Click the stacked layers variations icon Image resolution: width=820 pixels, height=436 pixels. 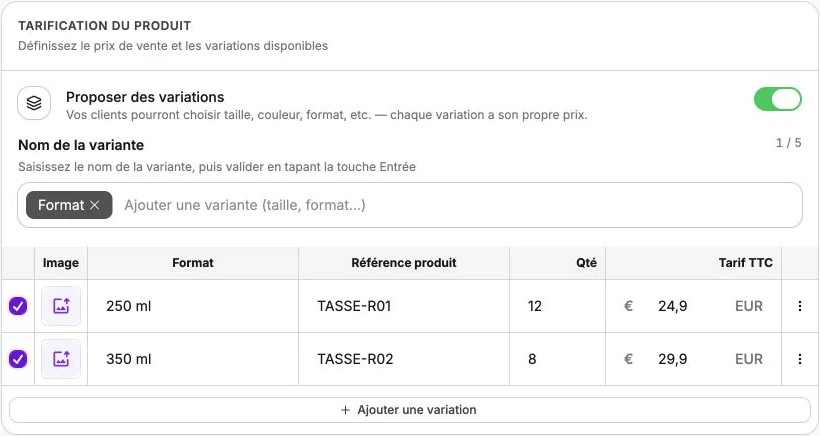point(34,104)
